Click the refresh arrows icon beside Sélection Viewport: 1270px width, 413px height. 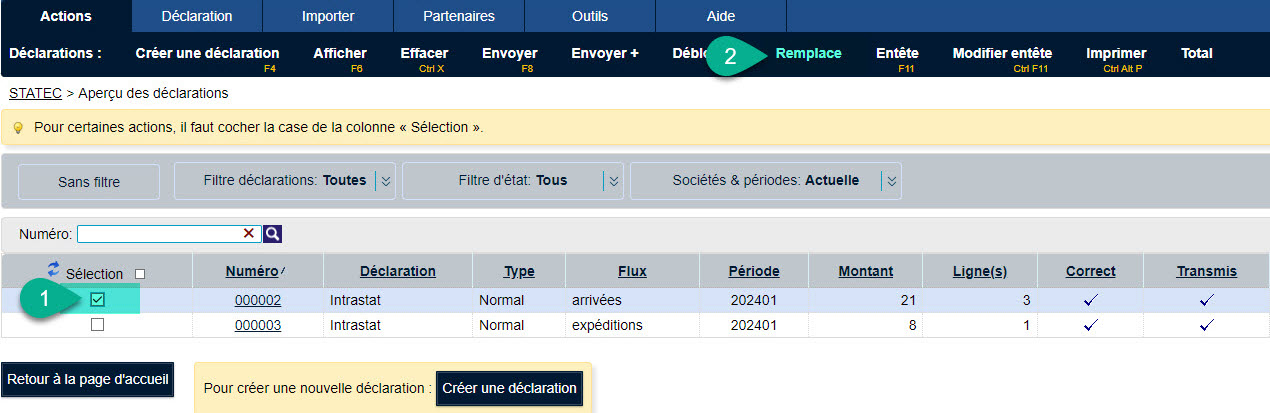[53, 270]
